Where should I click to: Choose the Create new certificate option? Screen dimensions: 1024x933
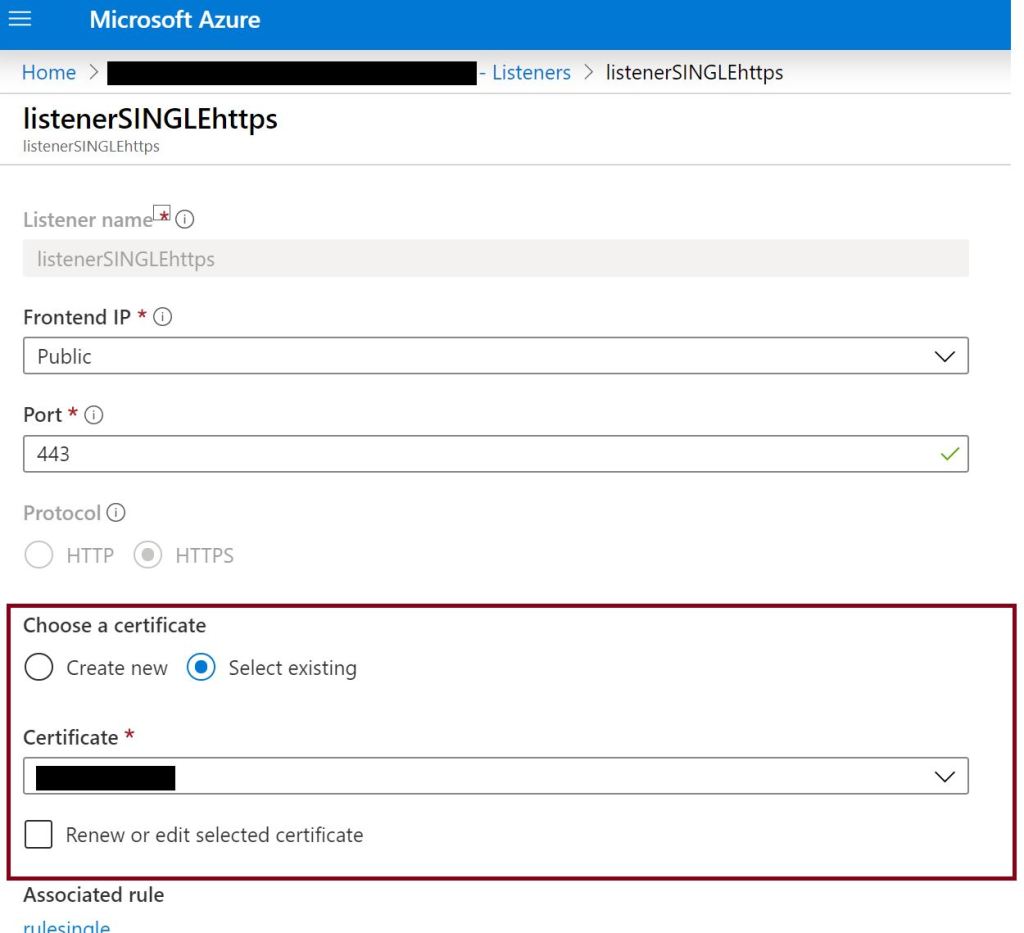coord(39,668)
